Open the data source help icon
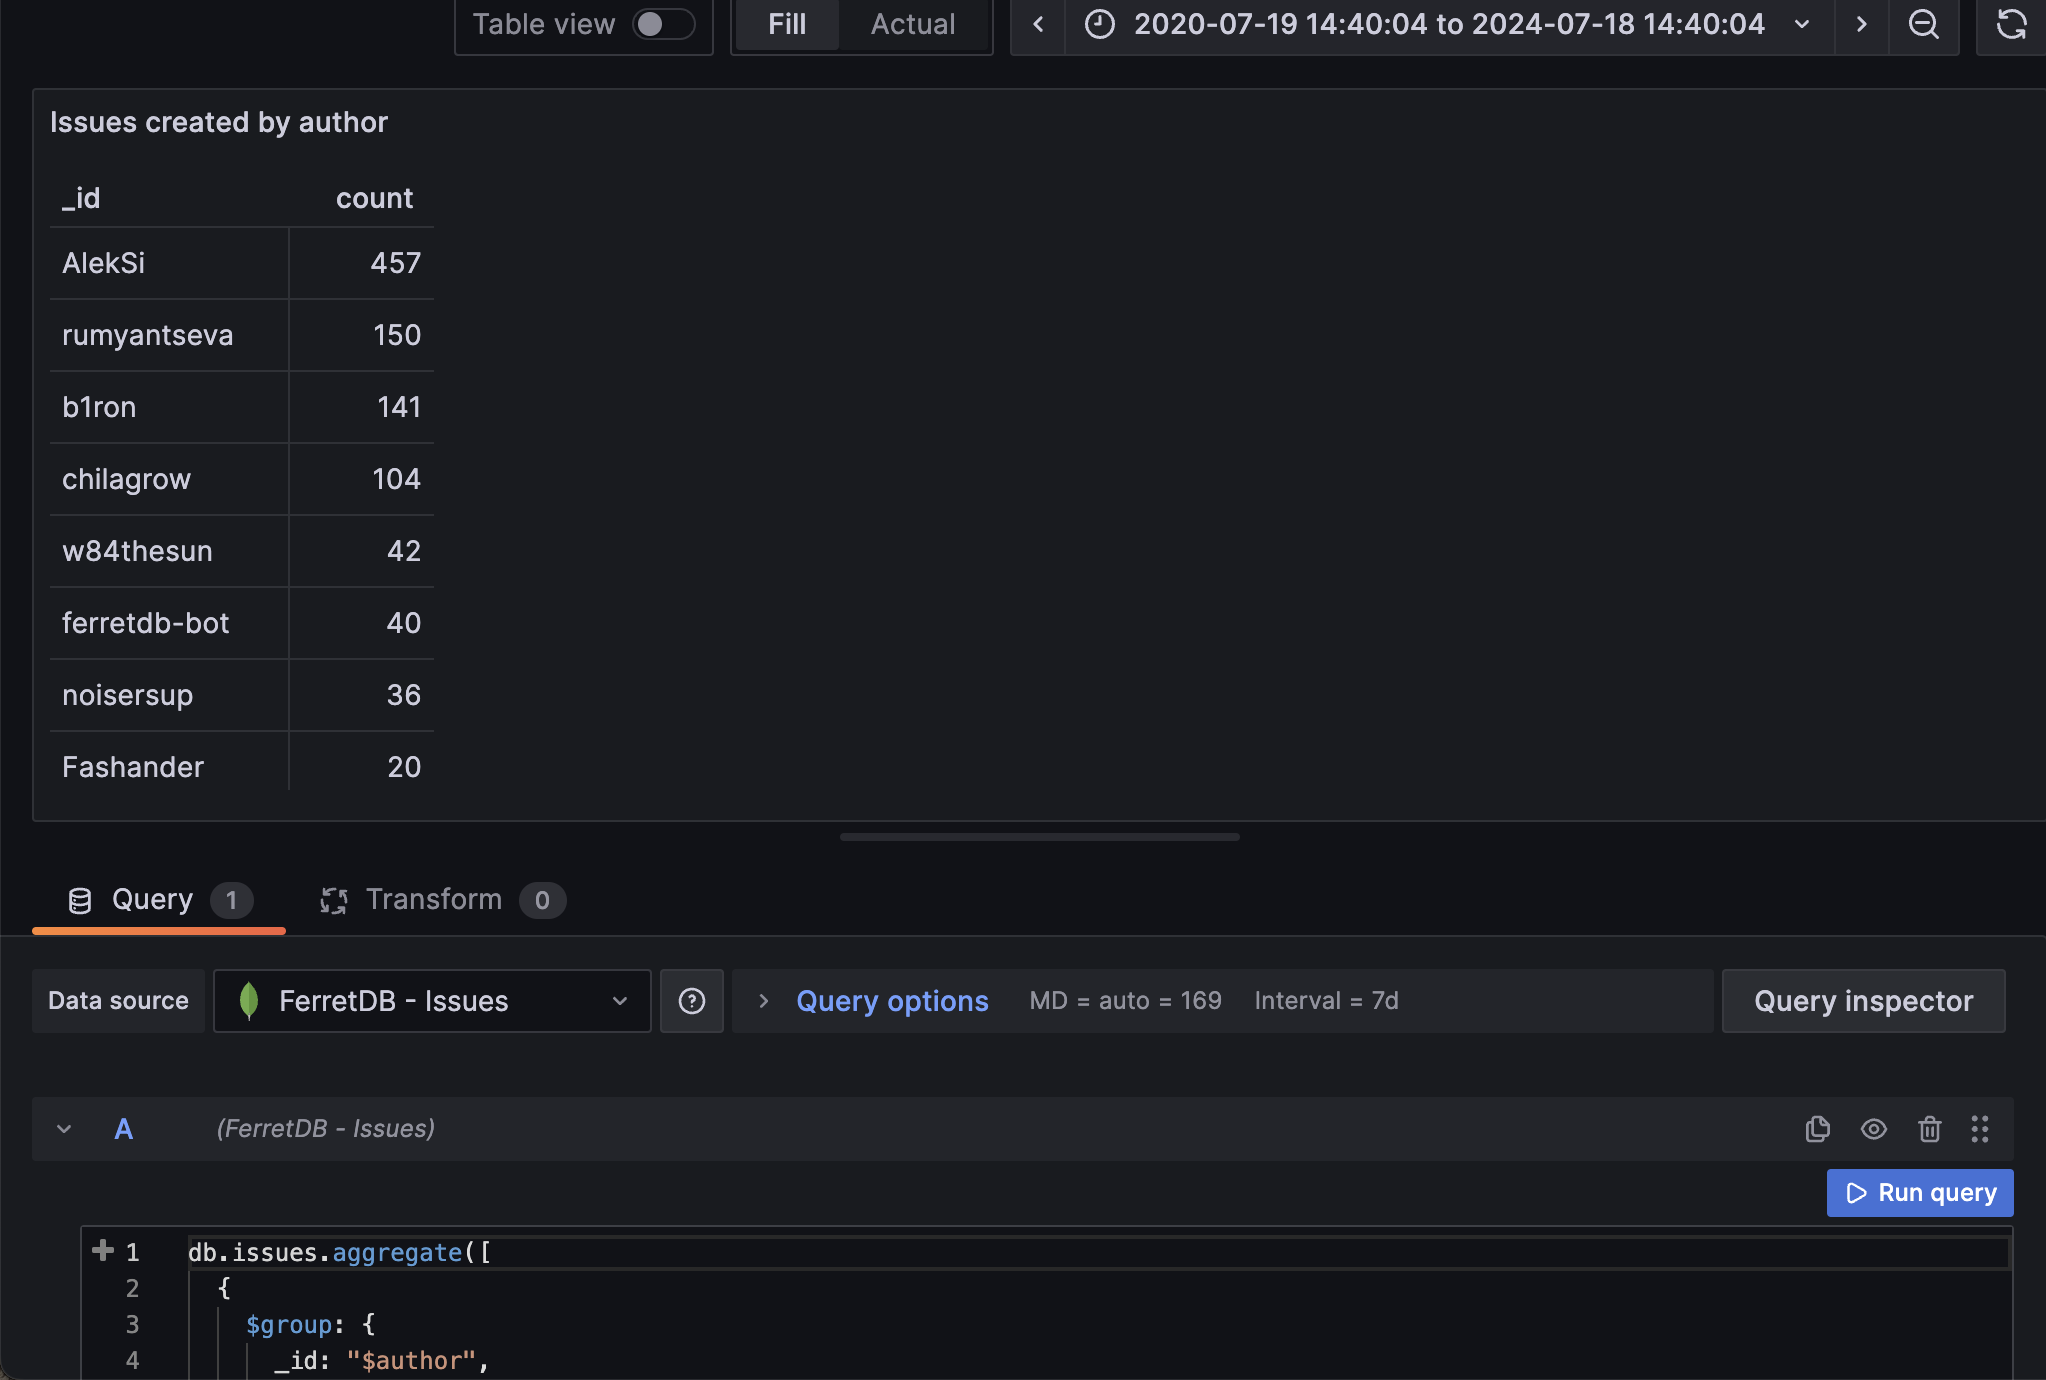Image resolution: width=2046 pixels, height=1380 pixels. 691,1001
